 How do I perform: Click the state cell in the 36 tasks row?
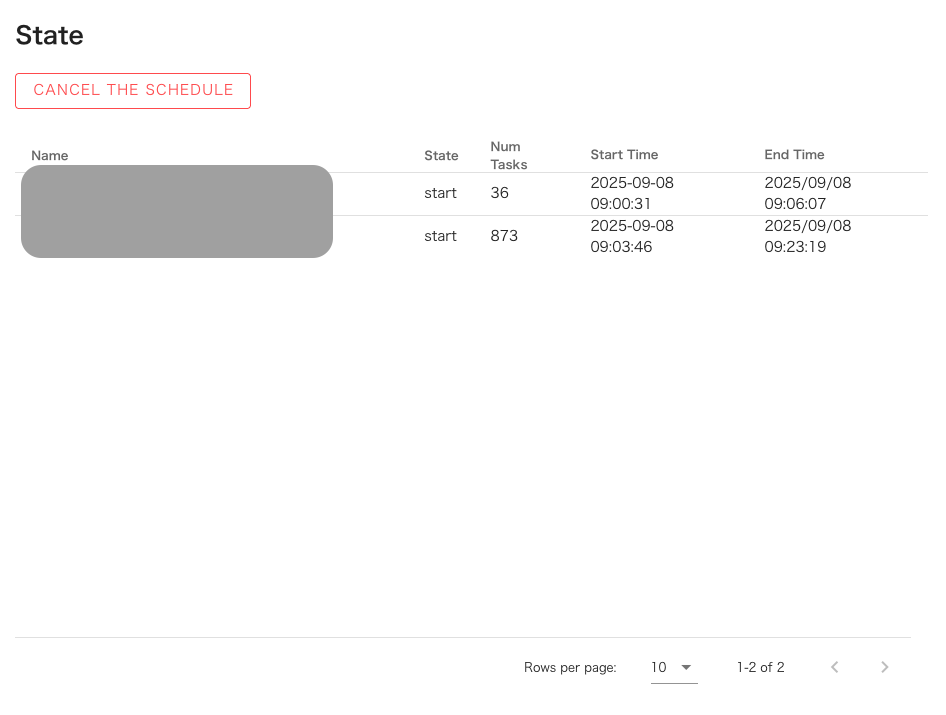(x=440, y=193)
